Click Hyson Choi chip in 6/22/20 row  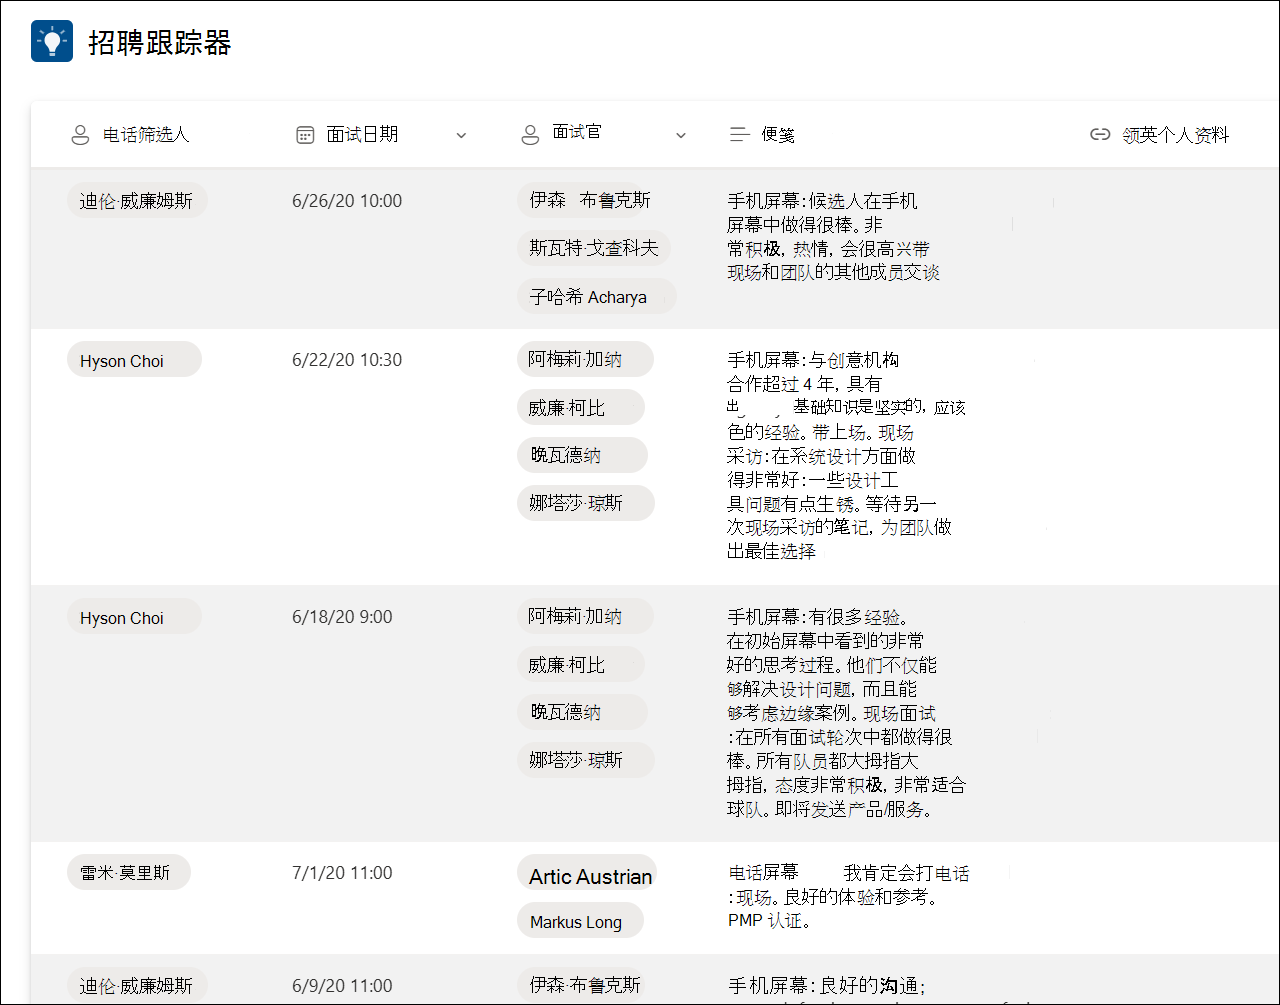(134, 360)
